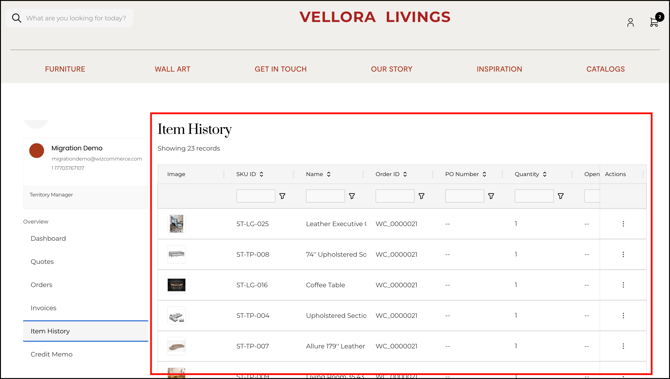Image resolution: width=670 pixels, height=379 pixels.
Task: Click SKU cell ST-TP-007
Action: point(253,346)
